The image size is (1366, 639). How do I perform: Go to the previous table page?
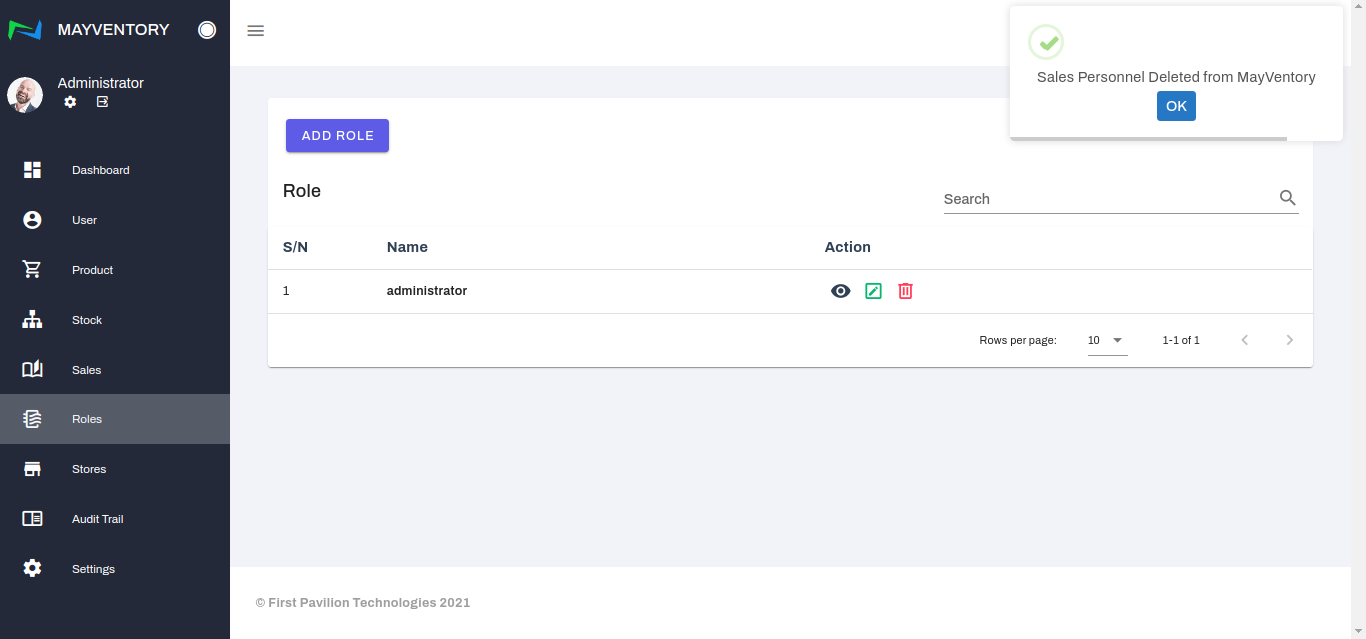pos(1245,340)
